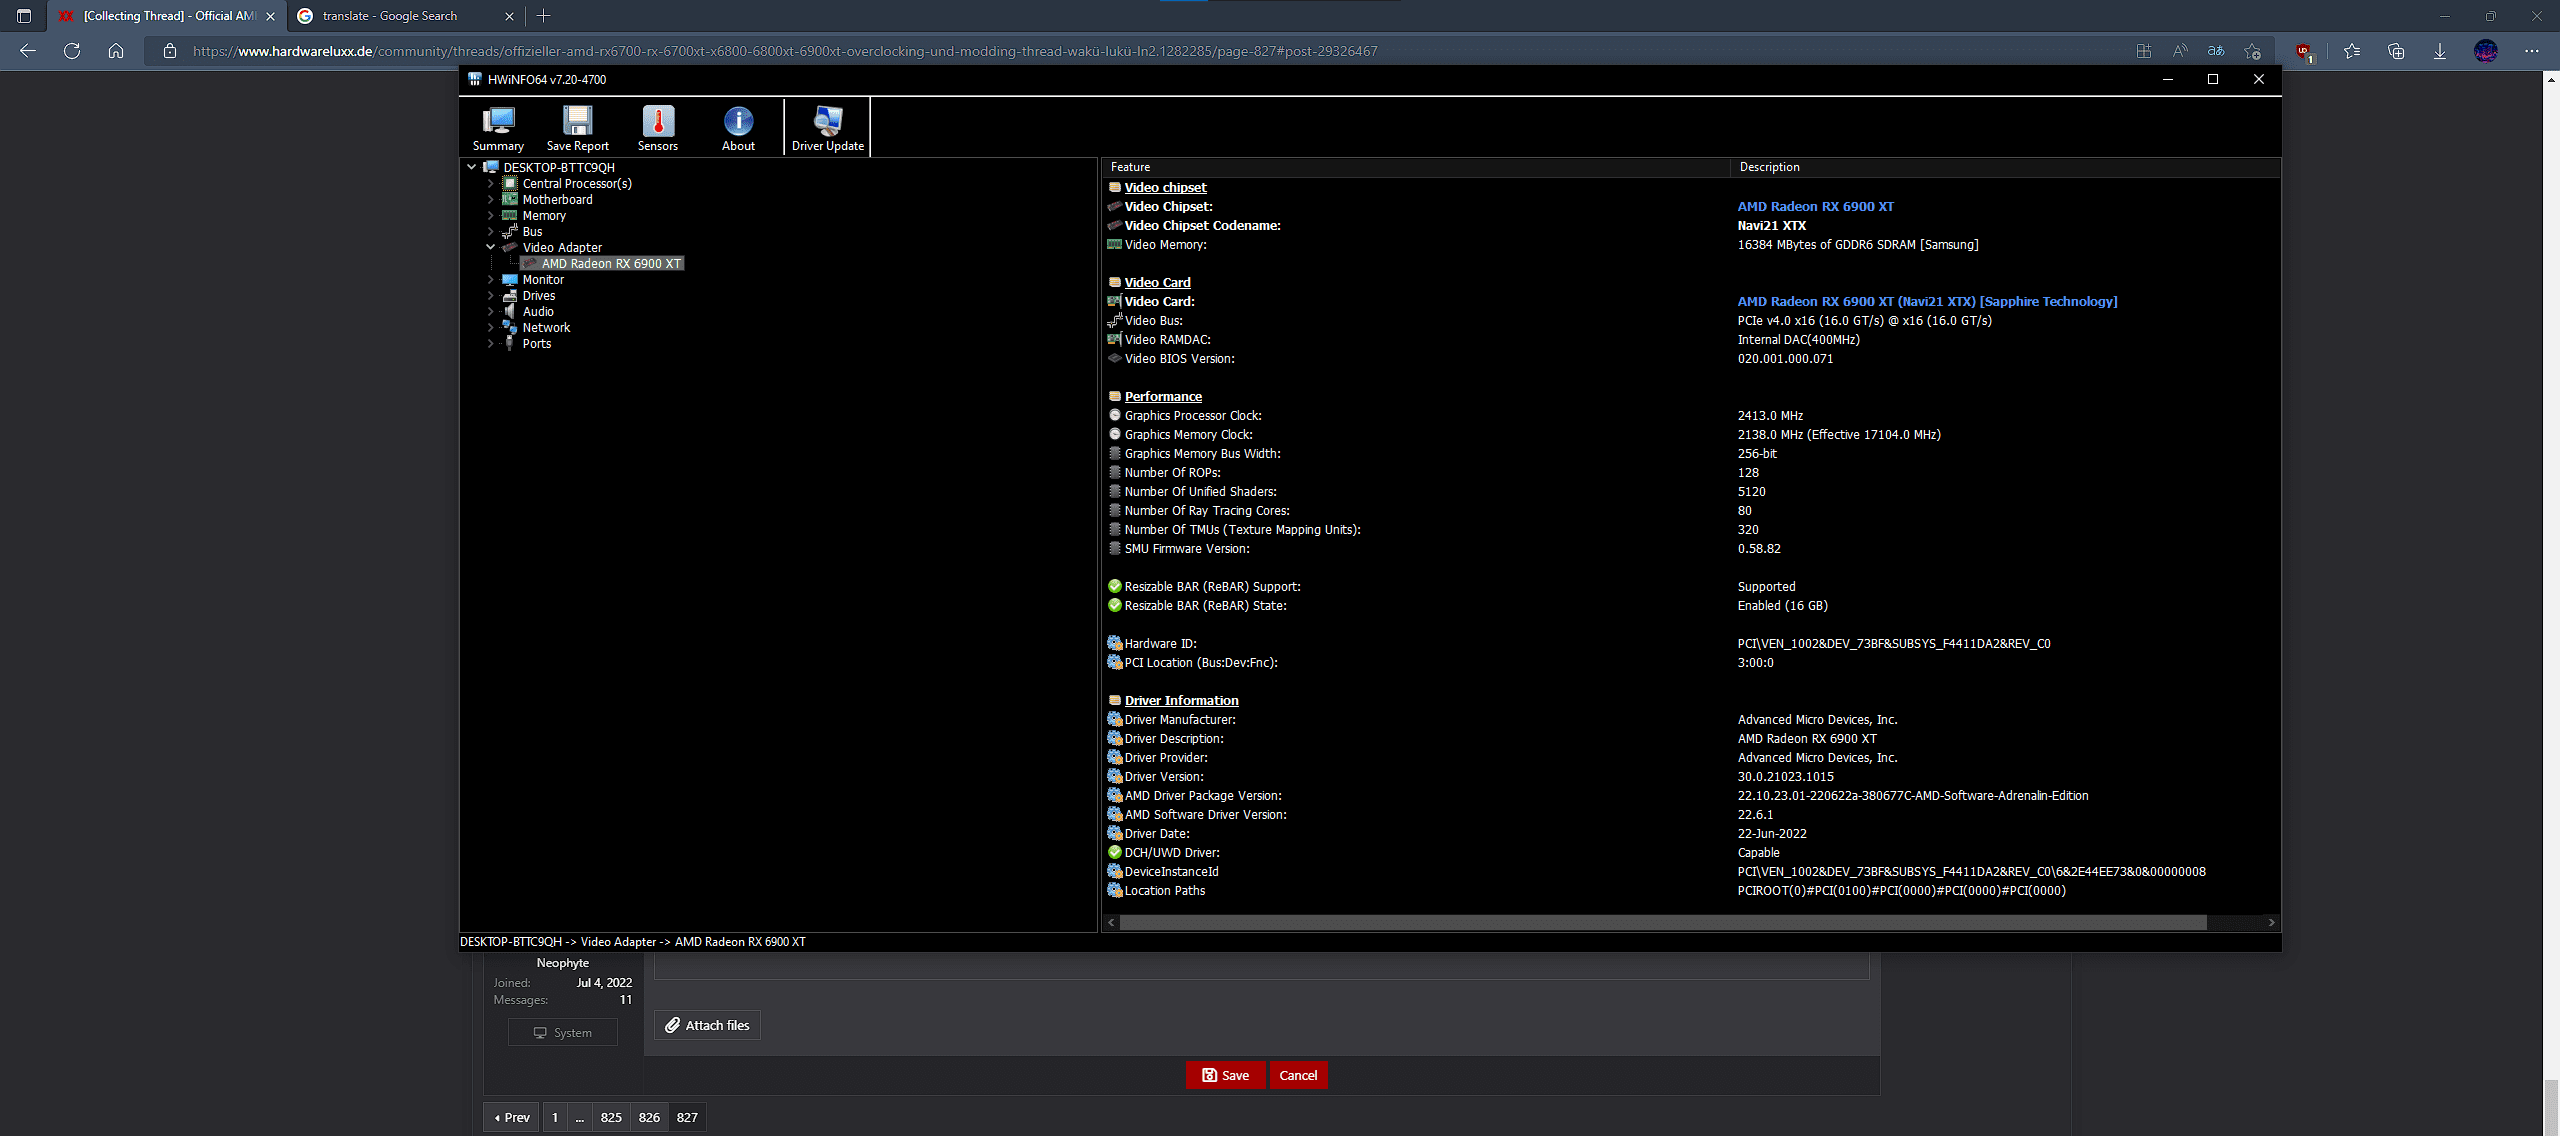Expand the Motherboard node
This screenshot has width=2560, height=1136.
(490, 199)
